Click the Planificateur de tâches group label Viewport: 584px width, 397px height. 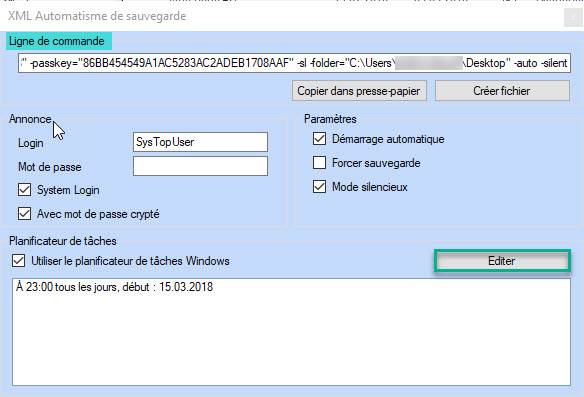pos(63,241)
